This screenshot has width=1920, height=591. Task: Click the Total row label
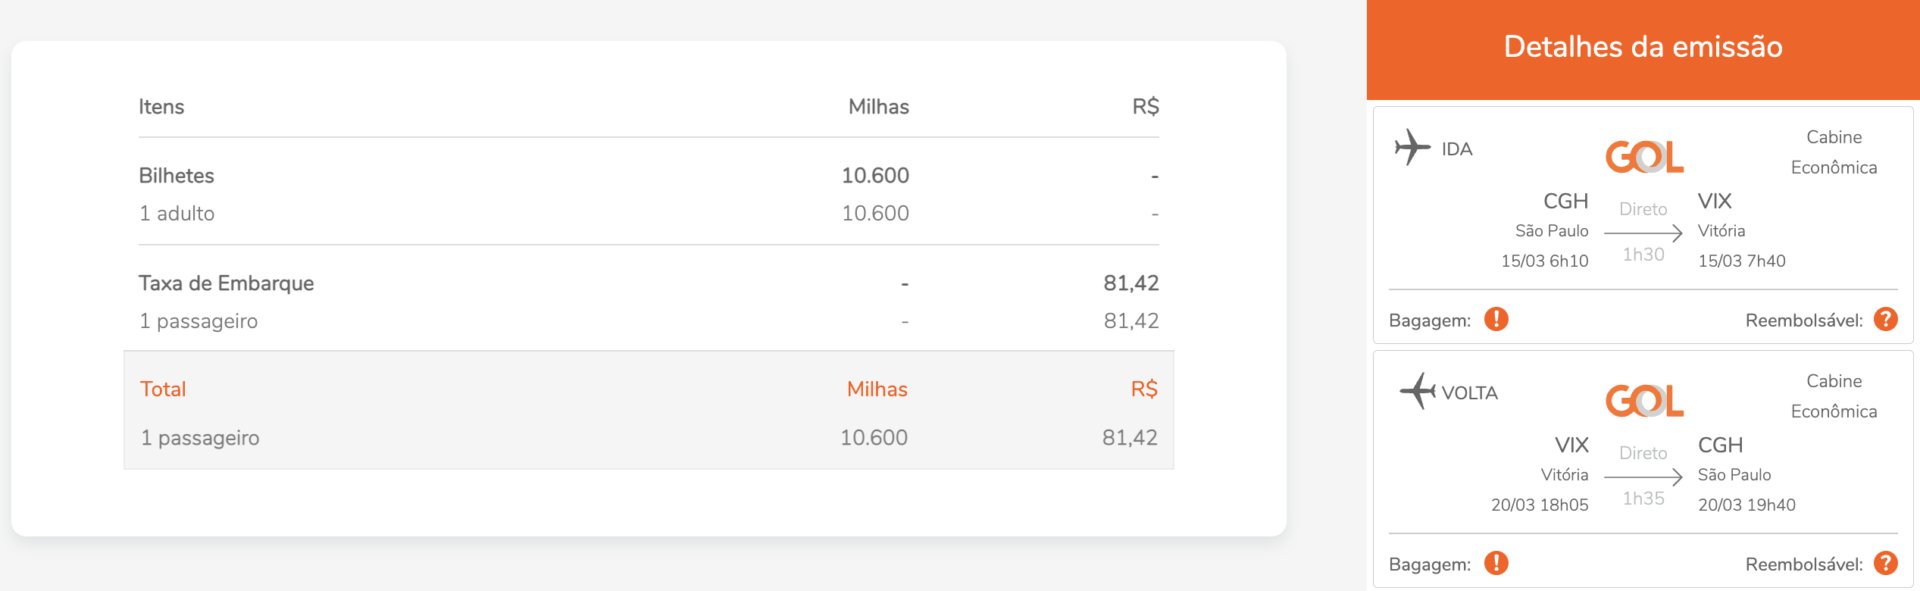click(x=163, y=389)
